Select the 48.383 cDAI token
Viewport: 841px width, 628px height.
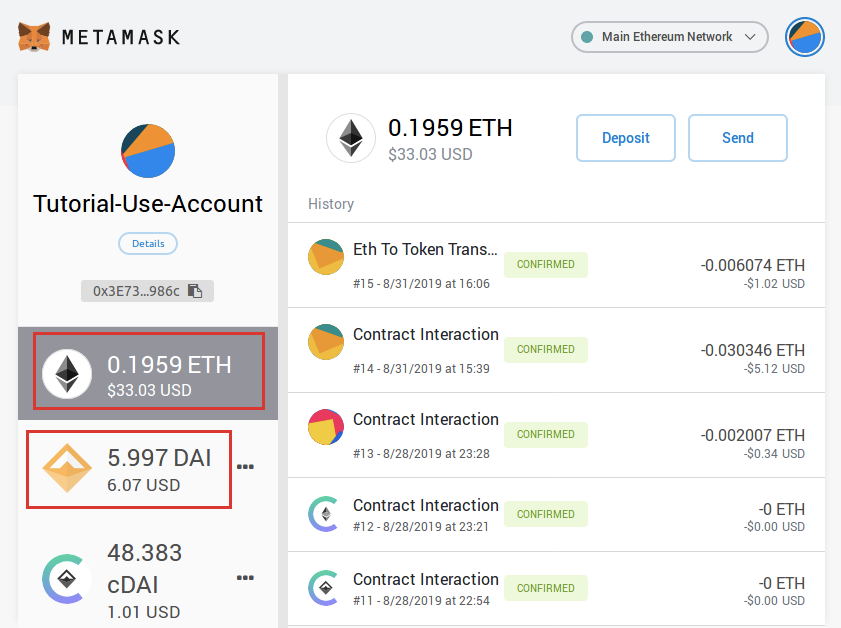[148, 579]
